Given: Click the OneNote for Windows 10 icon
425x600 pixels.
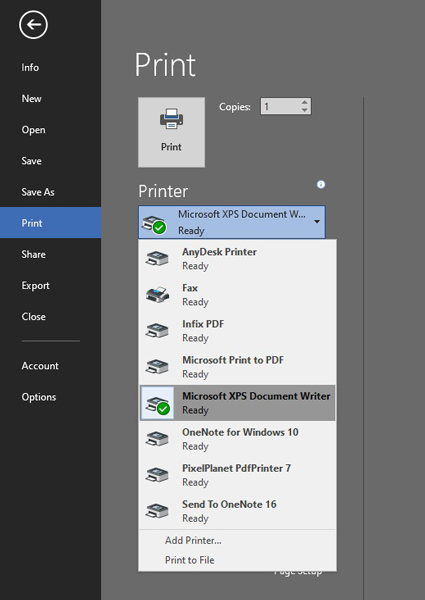Looking at the screenshot, I should (x=157, y=439).
